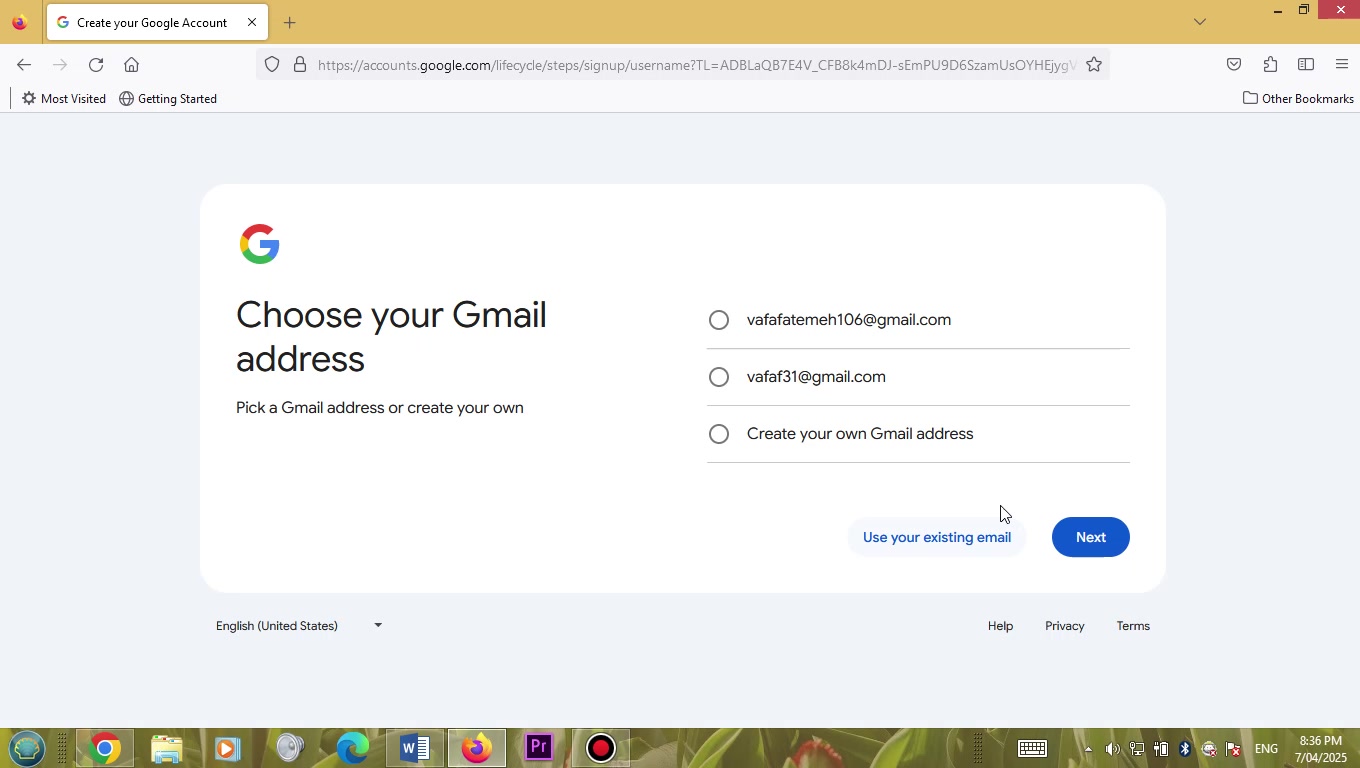This screenshot has height=768, width=1360.
Task: Open Firefox View icon
Action: pyautogui.click(x=19, y=22)
